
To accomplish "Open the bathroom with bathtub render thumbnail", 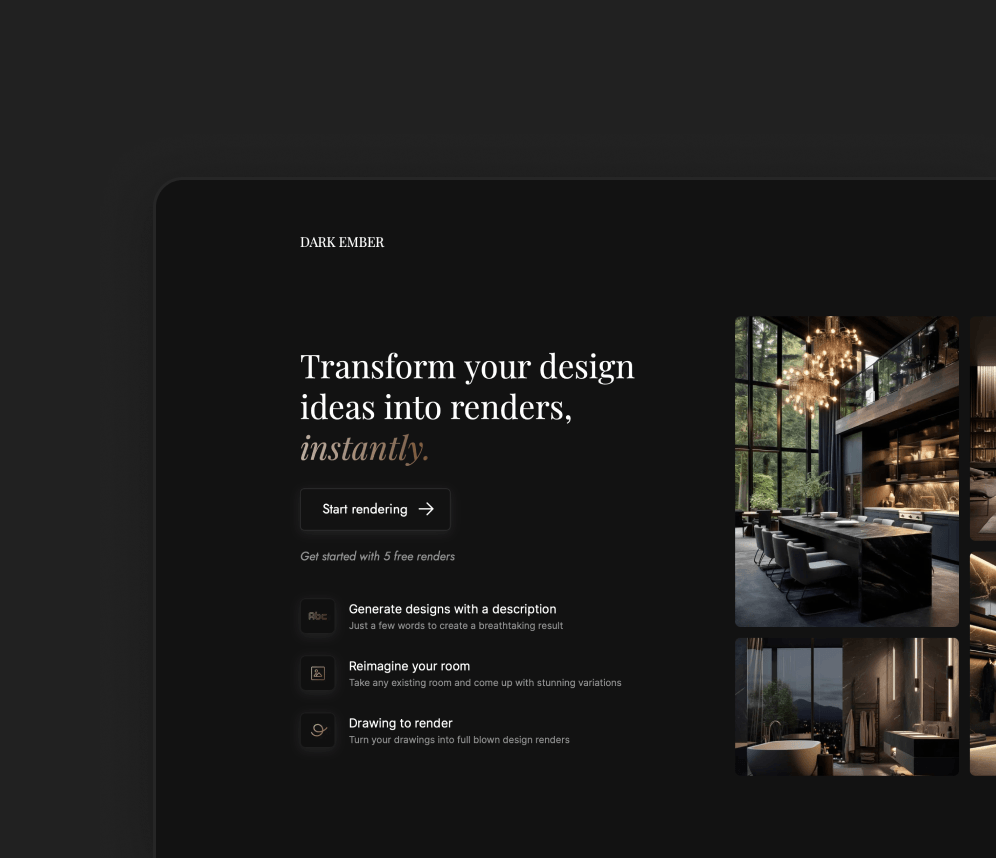I will pyautogui.click(x=847, y=707).
